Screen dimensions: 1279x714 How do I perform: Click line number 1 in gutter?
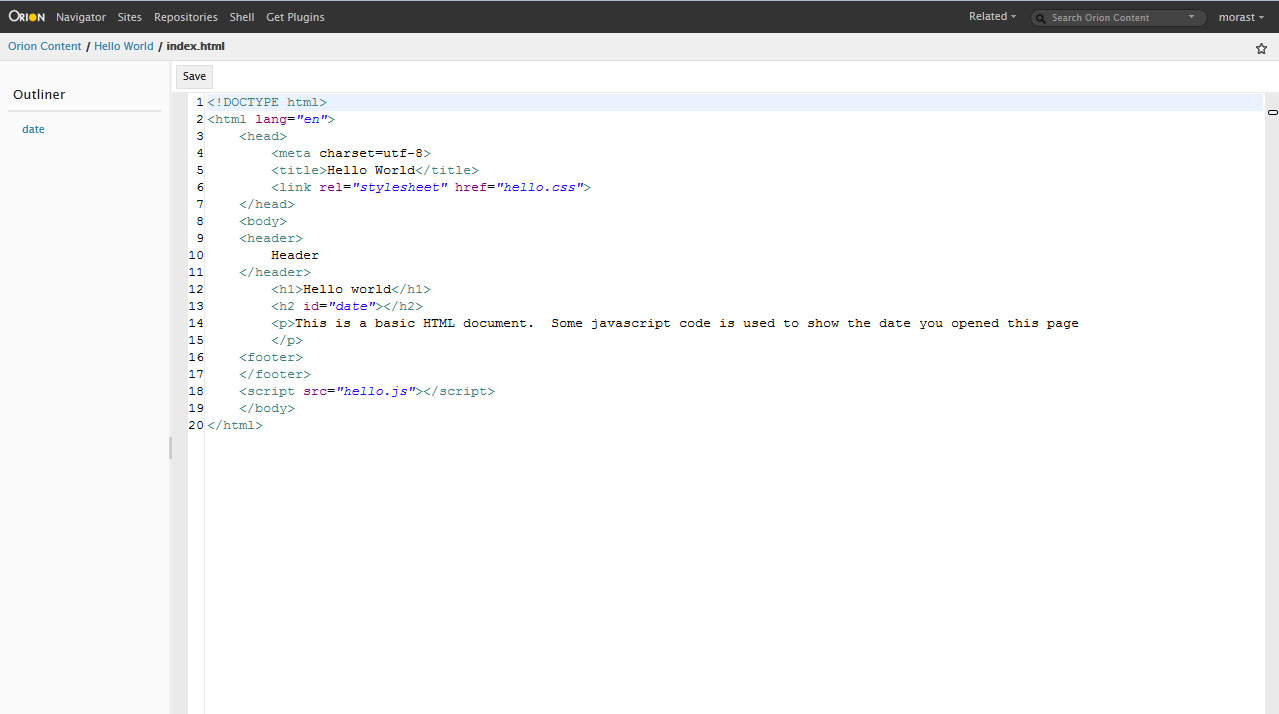199,102
